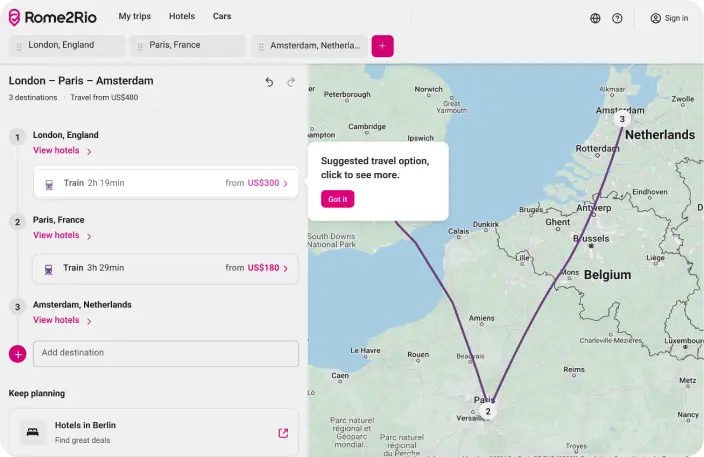Expand the US$180 train option chevron
The width and height of the screenshot is (704, 457).
(286, 268)
